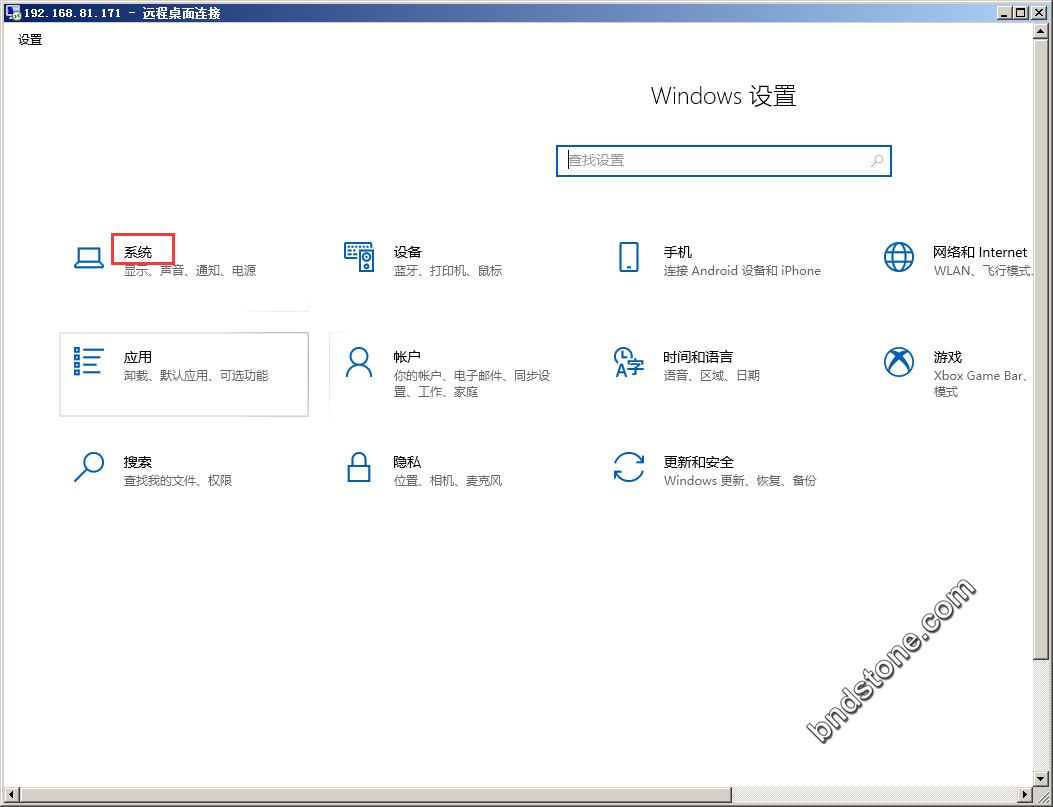Select the 隐私 category label
The height and width of the screenshot is (807, 1053).
point(407,462)
